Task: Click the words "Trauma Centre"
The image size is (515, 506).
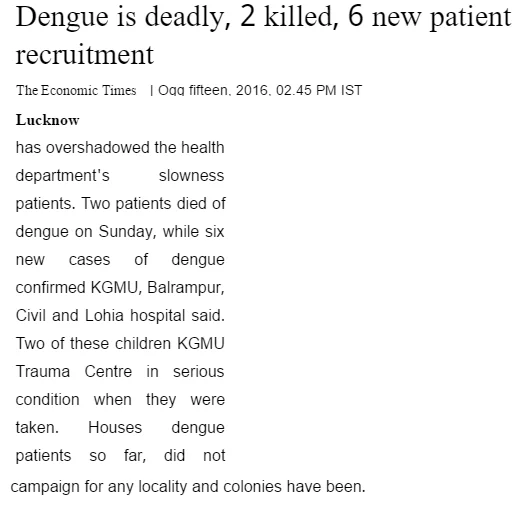Action: click(x=74, y=372)
